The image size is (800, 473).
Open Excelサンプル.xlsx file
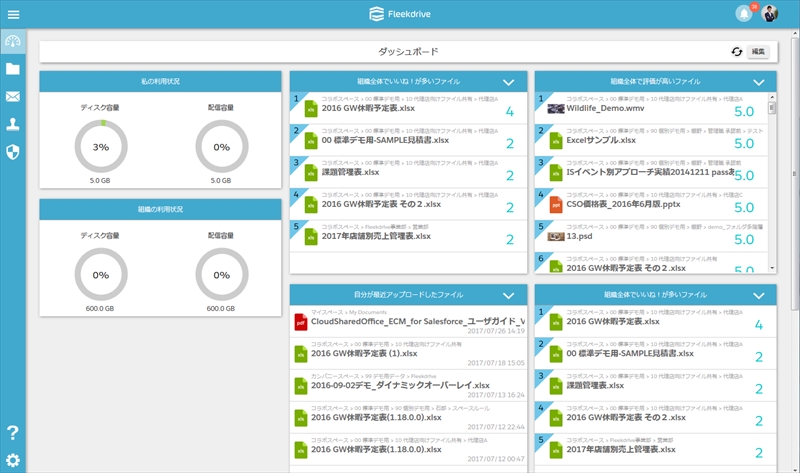[x=601, y=140]
